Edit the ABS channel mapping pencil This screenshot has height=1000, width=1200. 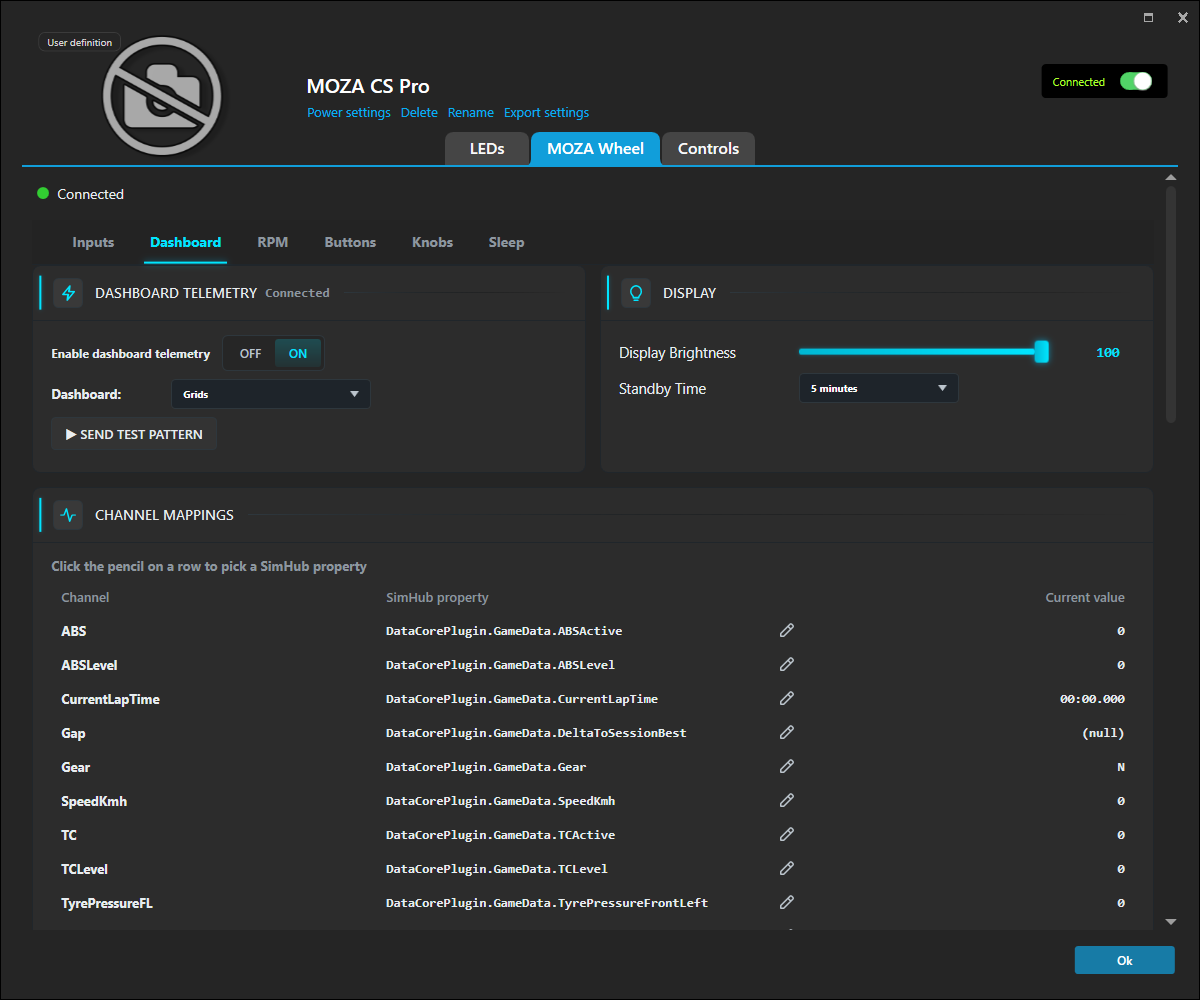tap(787, 631)
